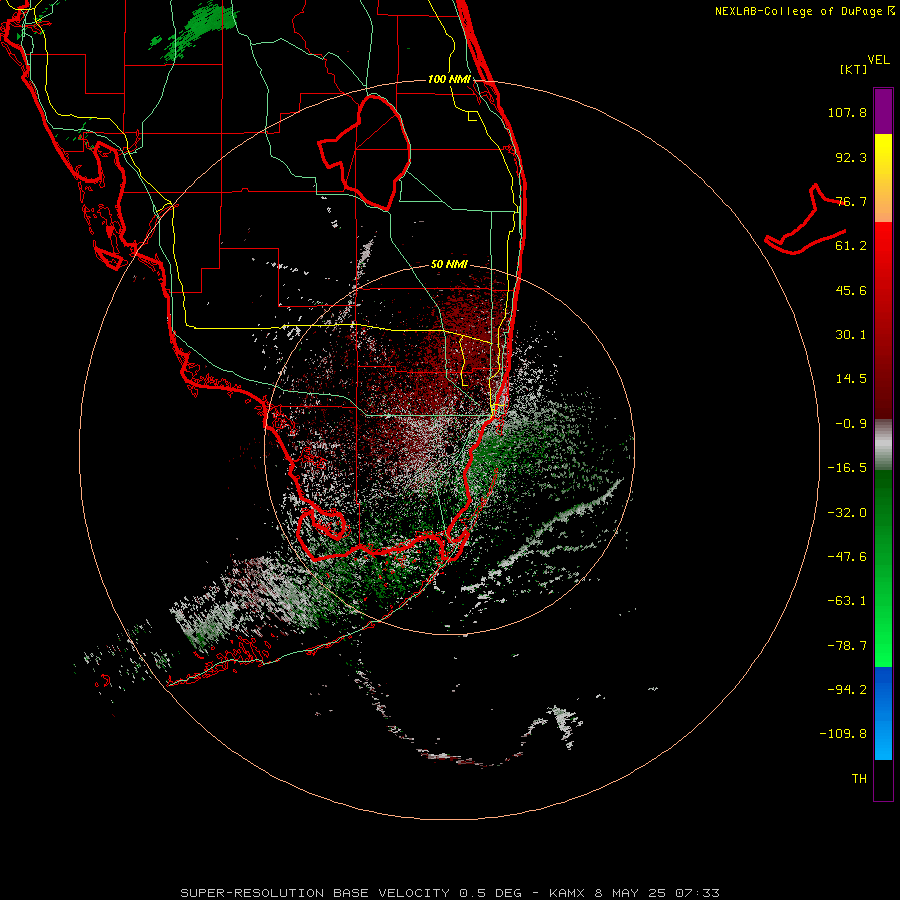Click the -32.0 legend value
This screenshot has height=900, width=900.
(847, 513)
